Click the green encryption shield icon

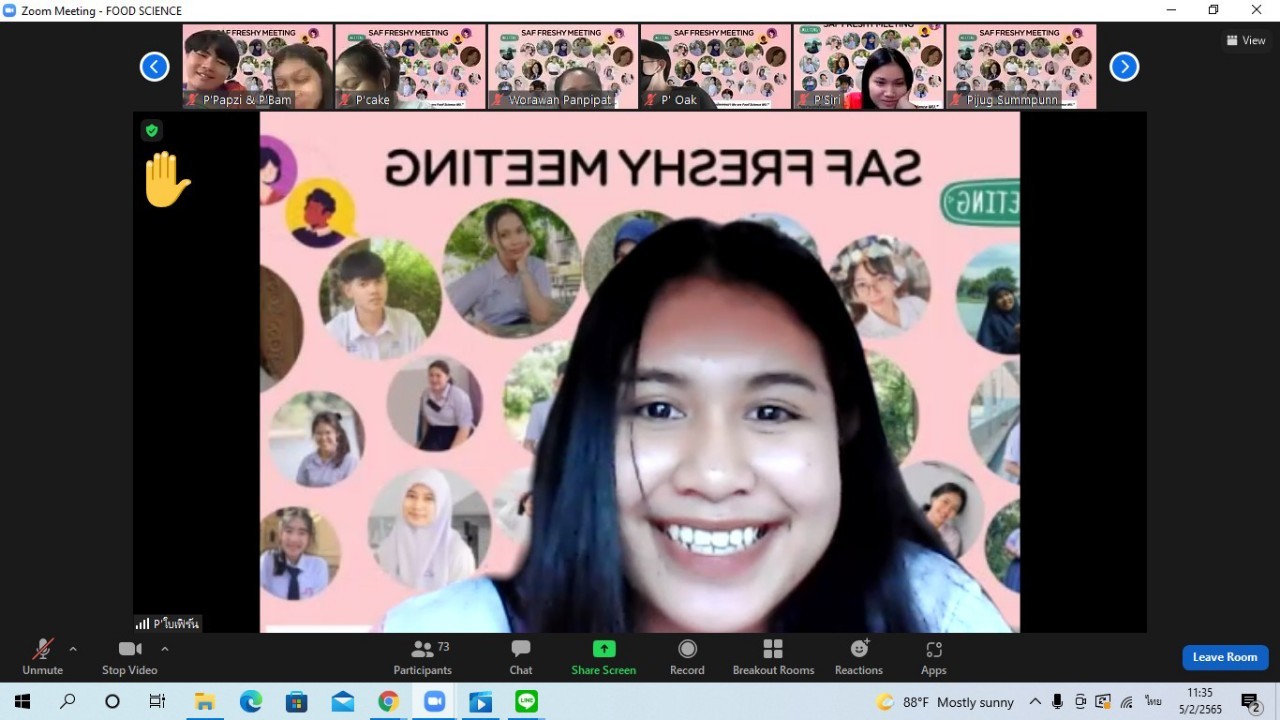tap(151, 130)
